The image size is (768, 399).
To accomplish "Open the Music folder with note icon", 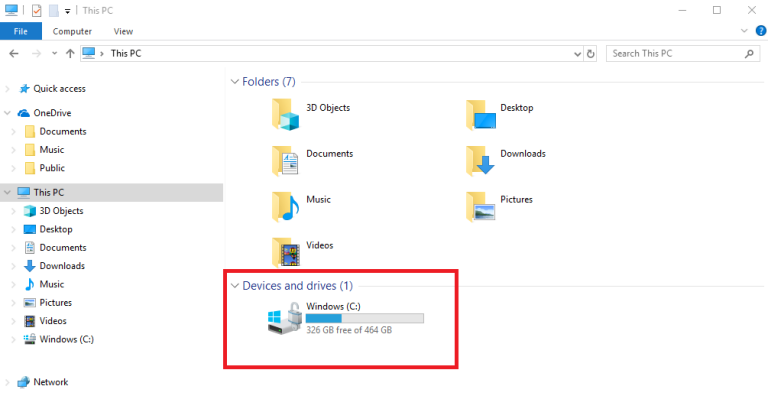I will pos(286,206).
